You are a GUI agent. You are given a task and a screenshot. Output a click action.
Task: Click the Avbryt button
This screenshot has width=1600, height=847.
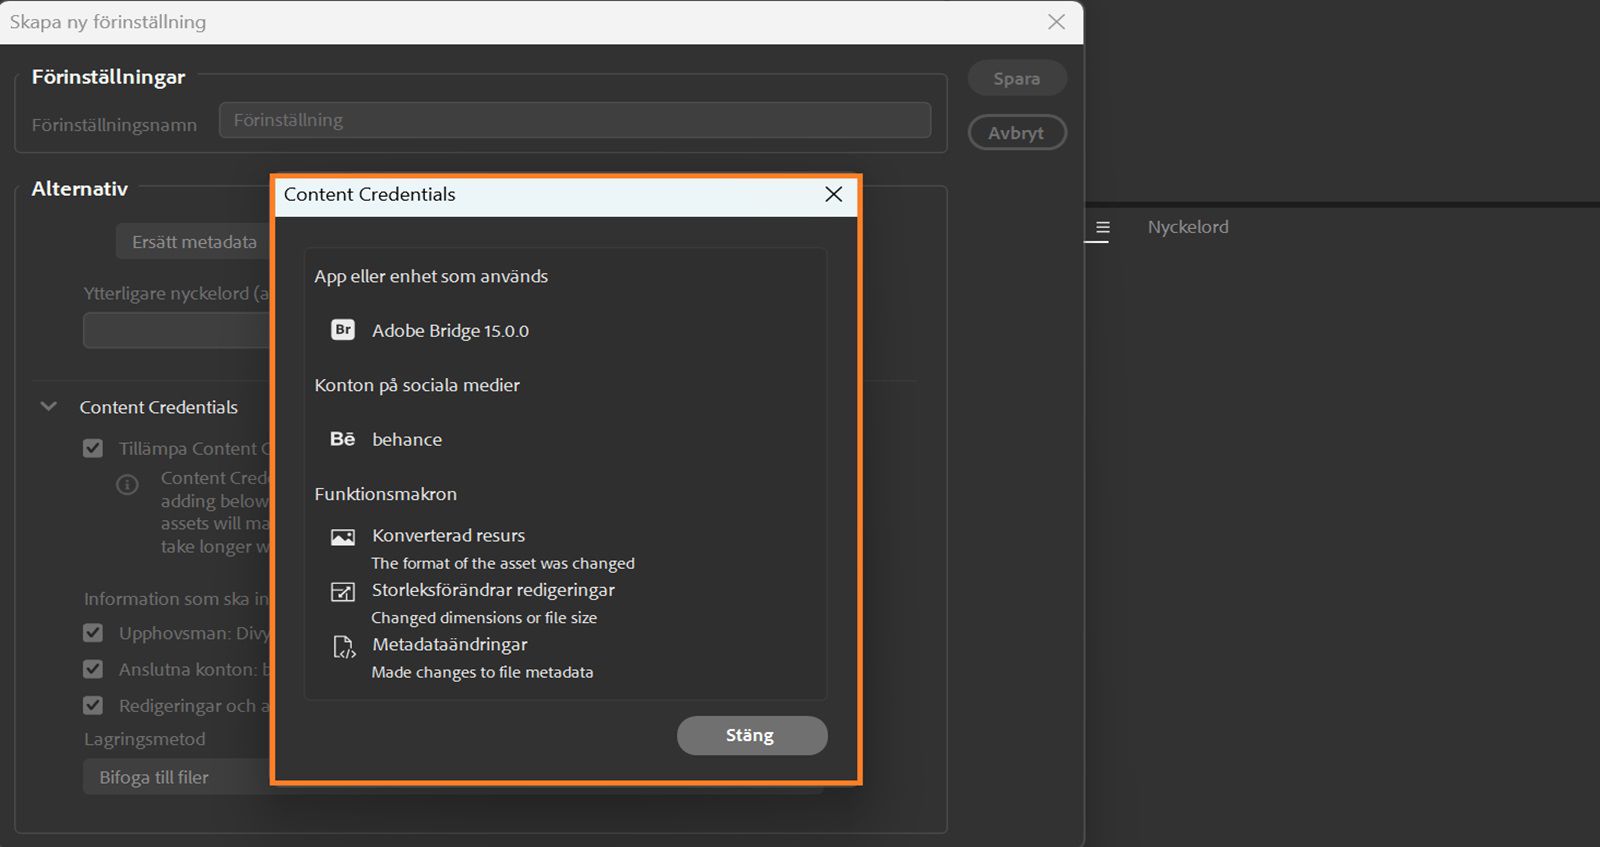point(1017,132)
